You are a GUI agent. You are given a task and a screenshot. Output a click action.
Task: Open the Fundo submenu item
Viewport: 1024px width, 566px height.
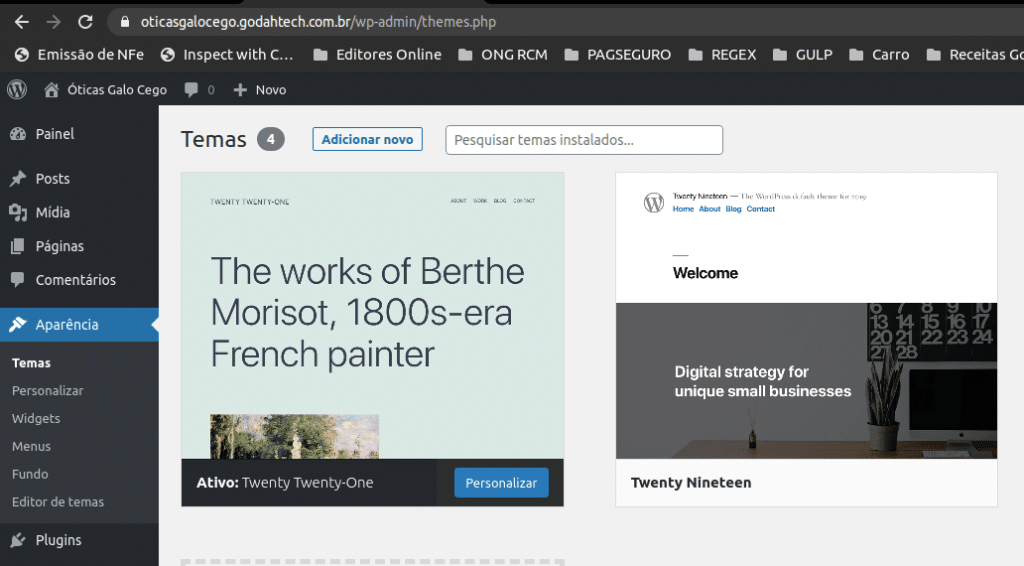point(30,474)
